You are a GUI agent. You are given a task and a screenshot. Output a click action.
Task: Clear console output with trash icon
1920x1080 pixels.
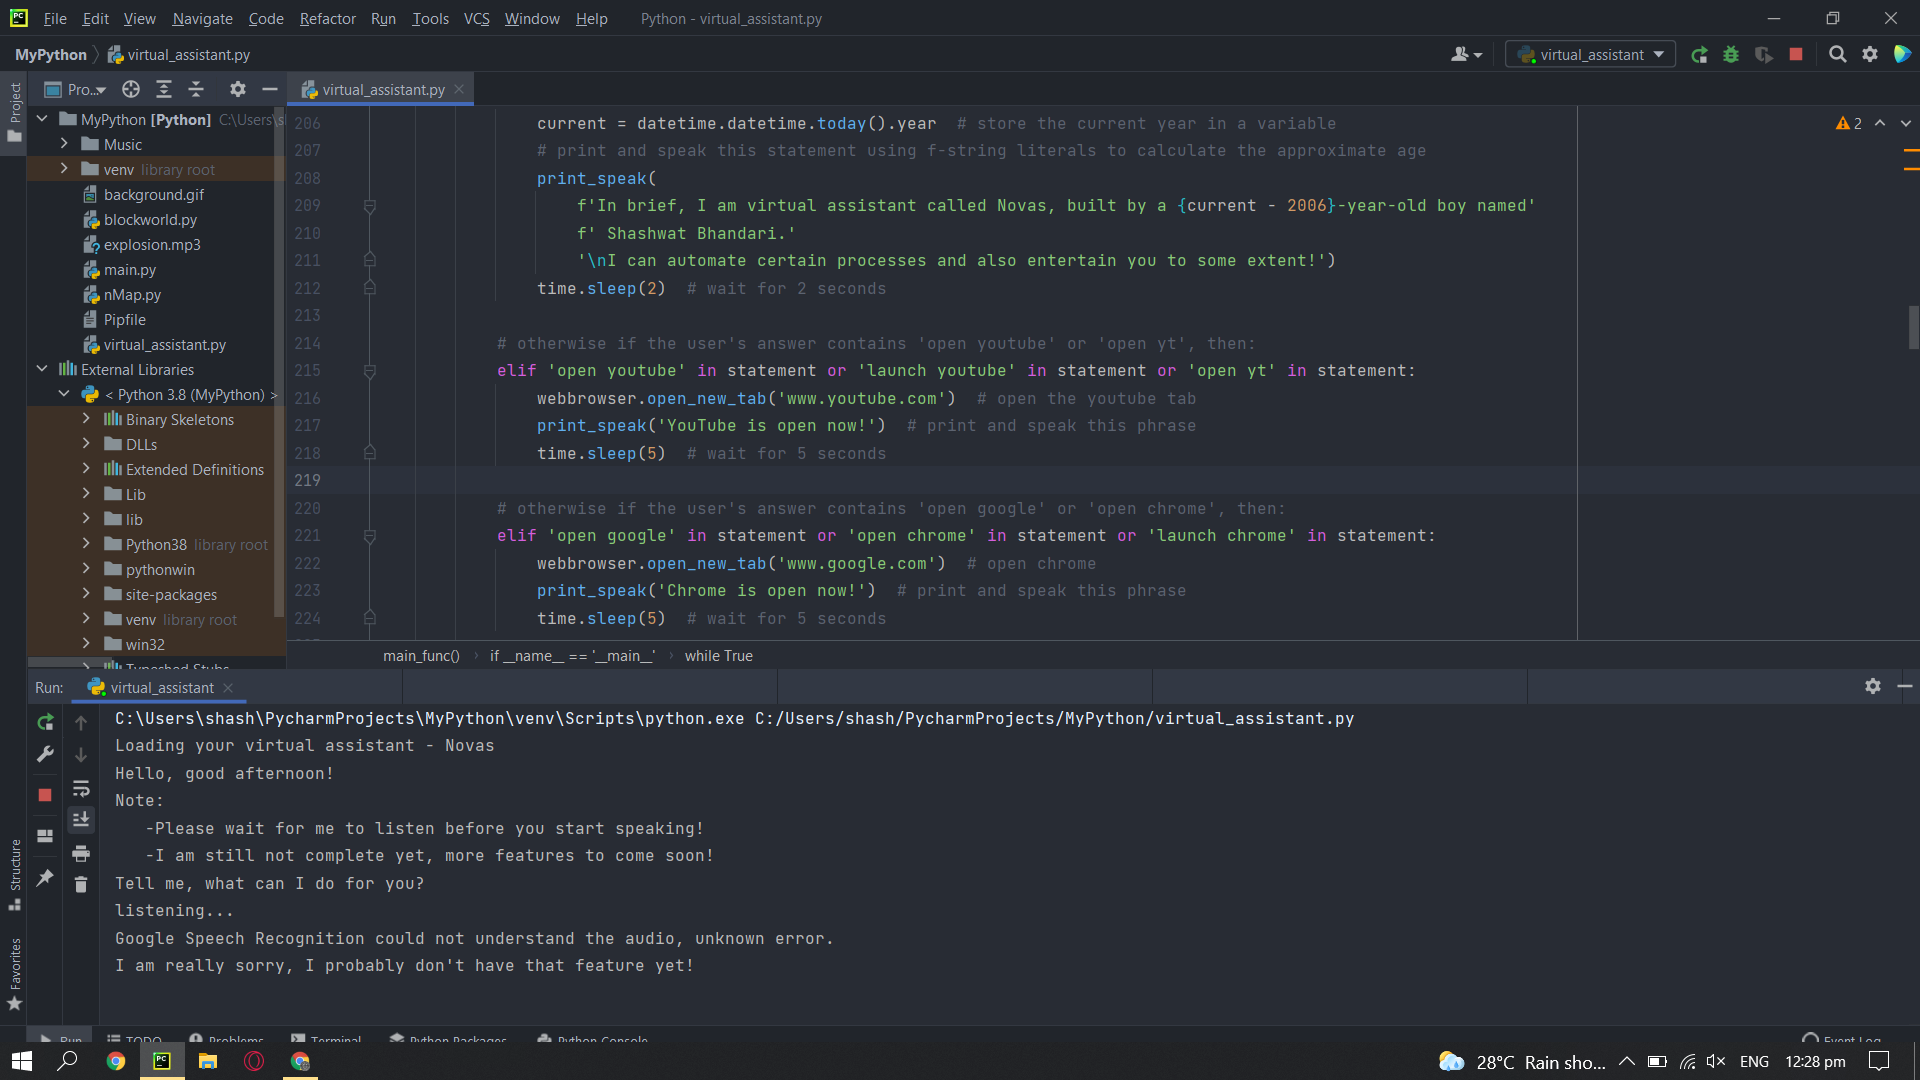tap(81, 885)
